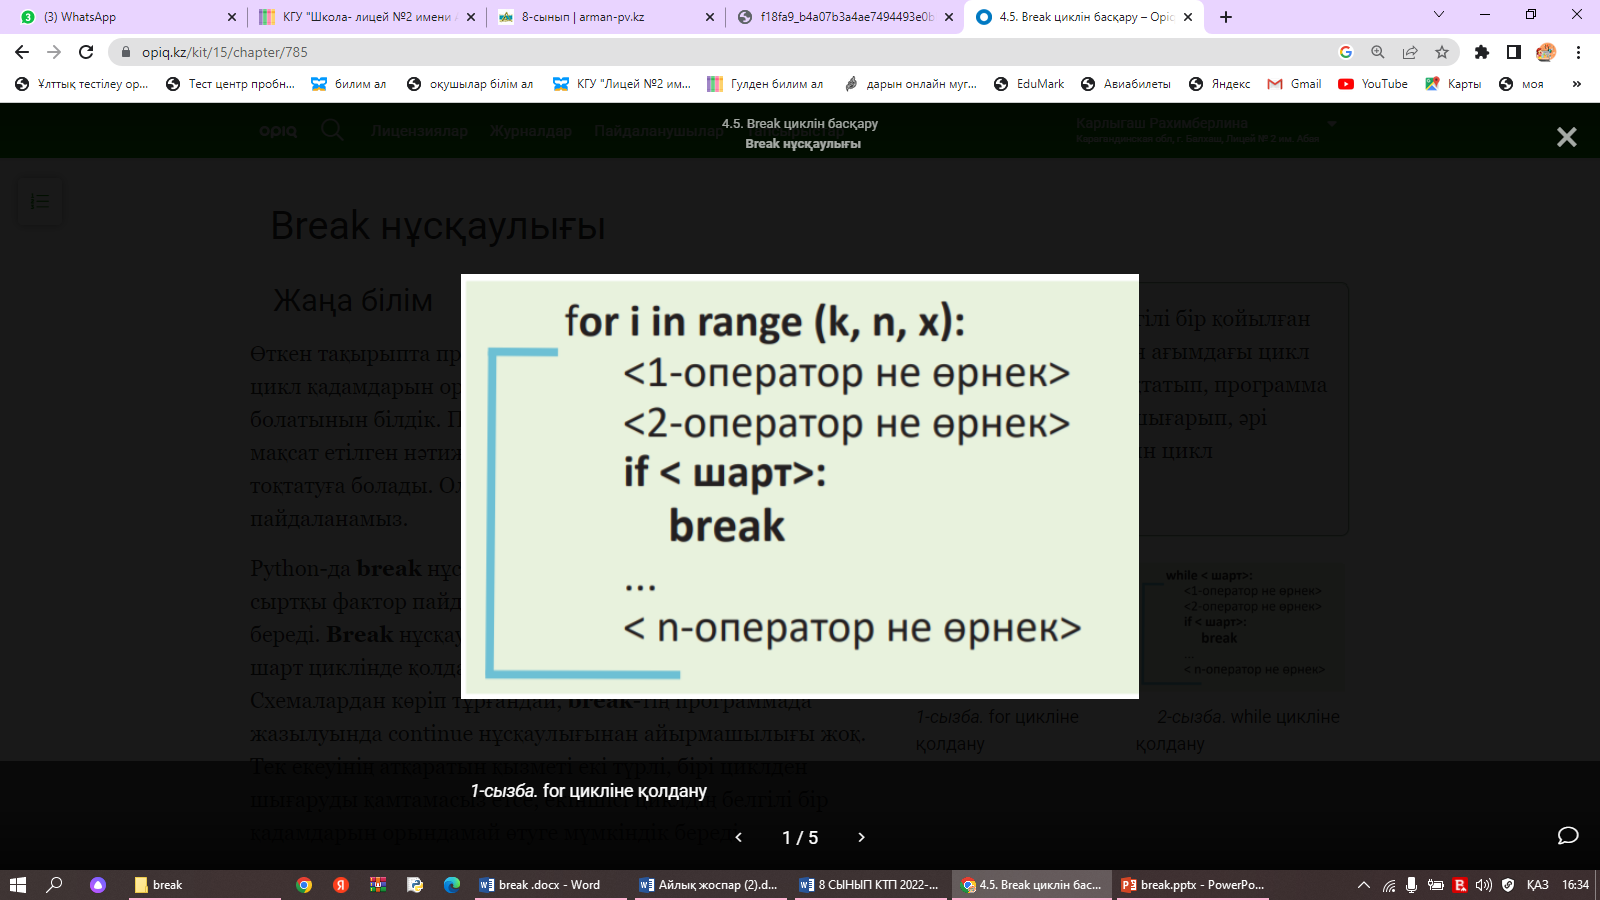Viewport: 1600px width, 900px height.
Task: Open the clock showing 16:34
Action: point(1576,885)
